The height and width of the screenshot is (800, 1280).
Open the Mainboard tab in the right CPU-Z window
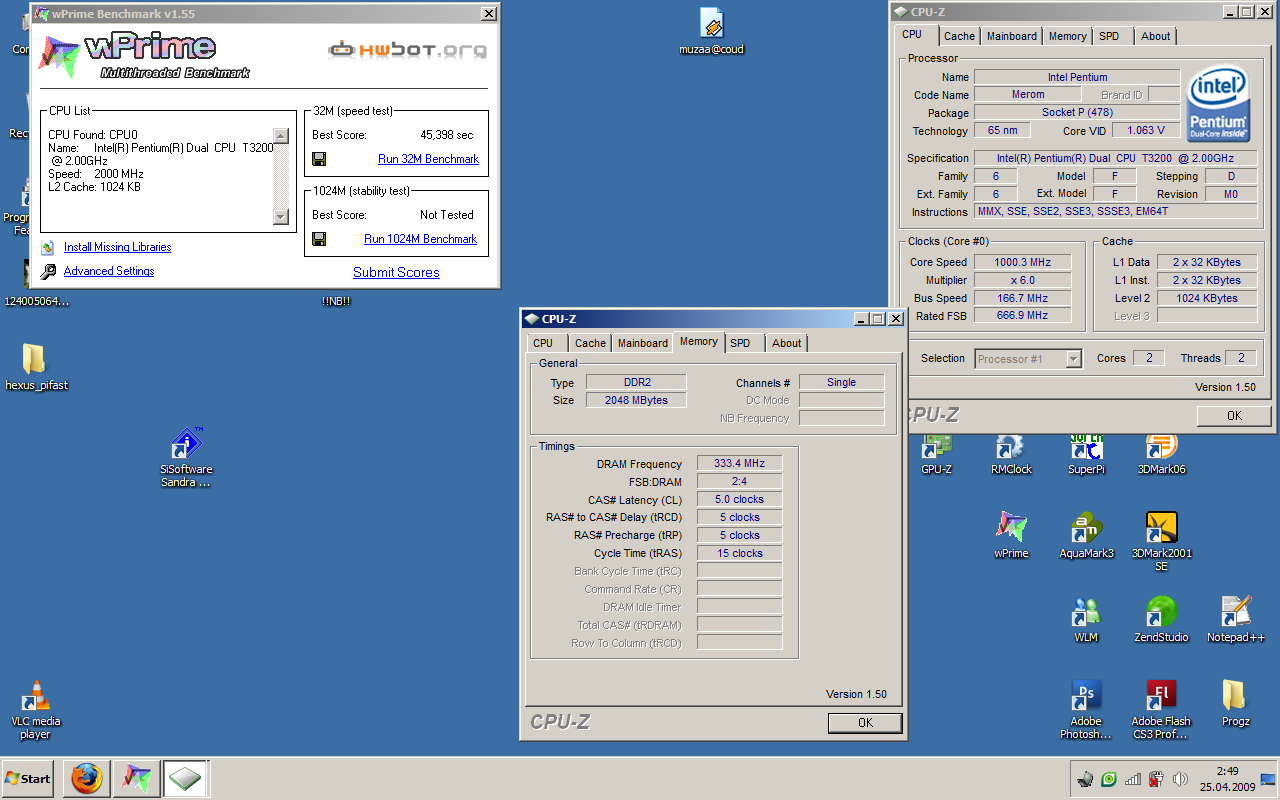[x=1011, y=36]
